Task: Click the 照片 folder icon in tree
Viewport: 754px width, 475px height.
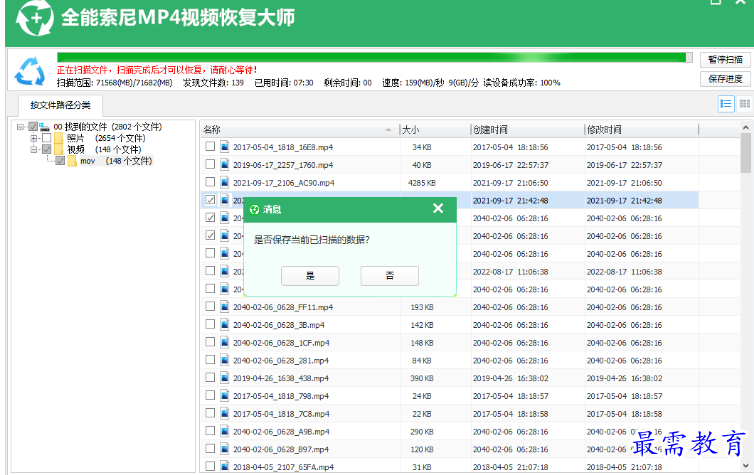Action: (x=59, y=138)
